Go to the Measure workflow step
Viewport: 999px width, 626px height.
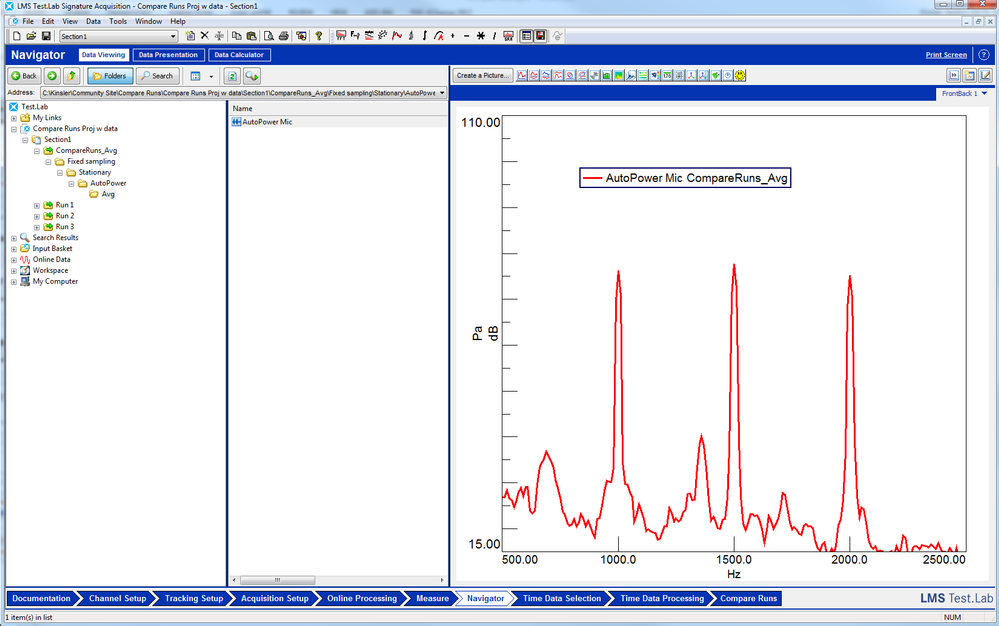(433, 599)
